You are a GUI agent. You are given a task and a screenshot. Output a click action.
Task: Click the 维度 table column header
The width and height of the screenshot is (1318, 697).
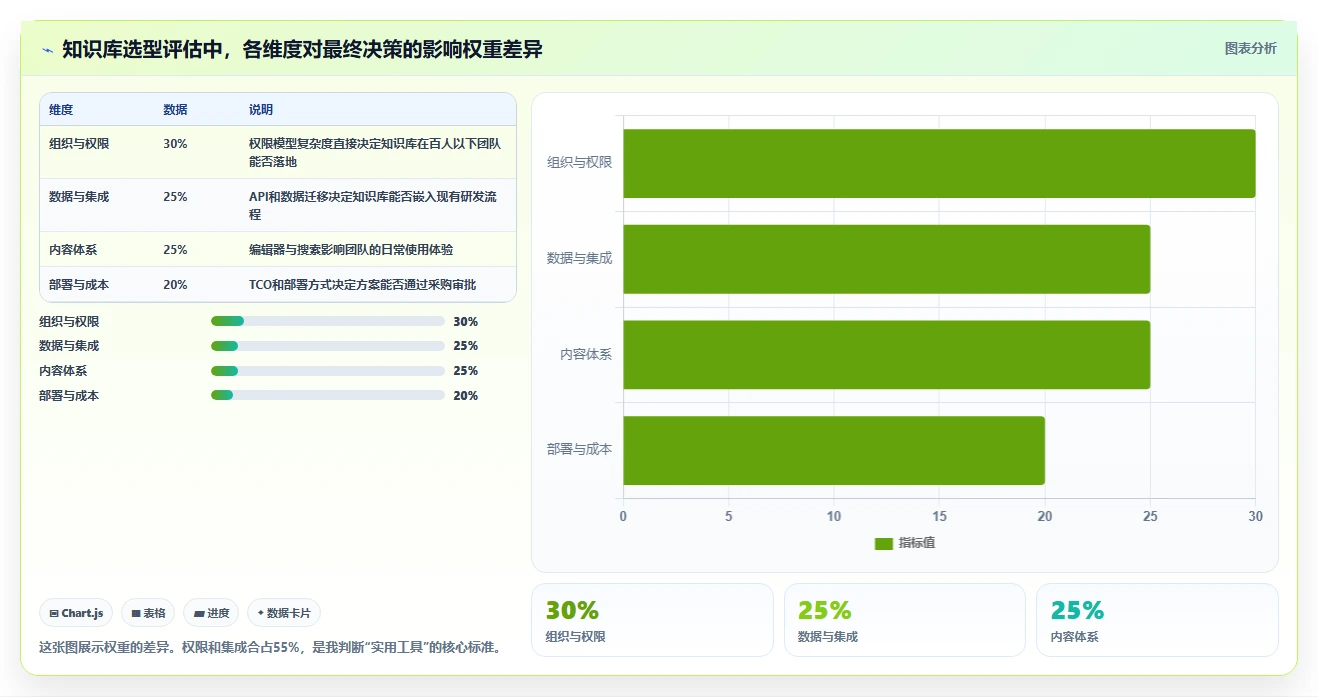61,110
